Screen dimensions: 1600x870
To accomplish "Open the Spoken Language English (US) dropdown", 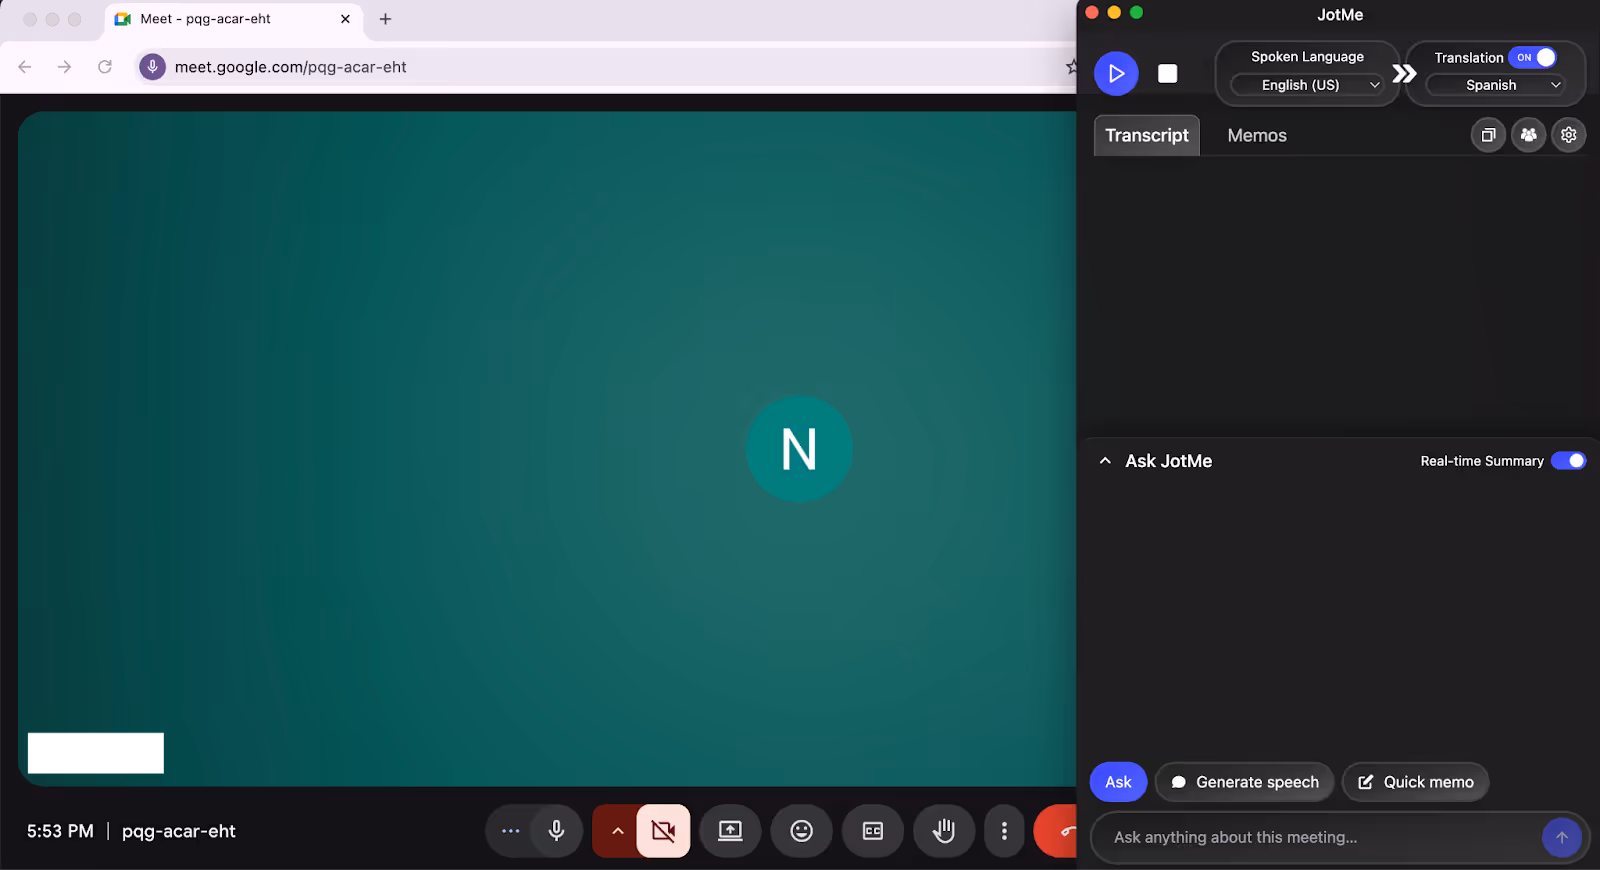I will point(1307,85).
